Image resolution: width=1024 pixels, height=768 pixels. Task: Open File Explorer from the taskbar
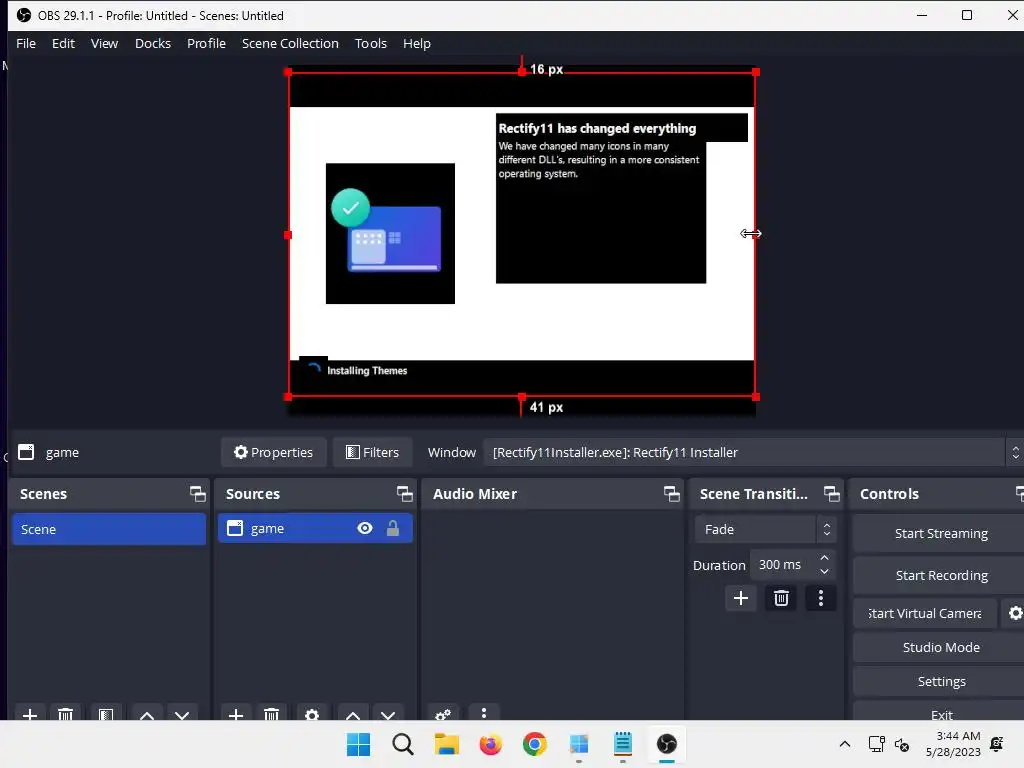tap(447, 744)
